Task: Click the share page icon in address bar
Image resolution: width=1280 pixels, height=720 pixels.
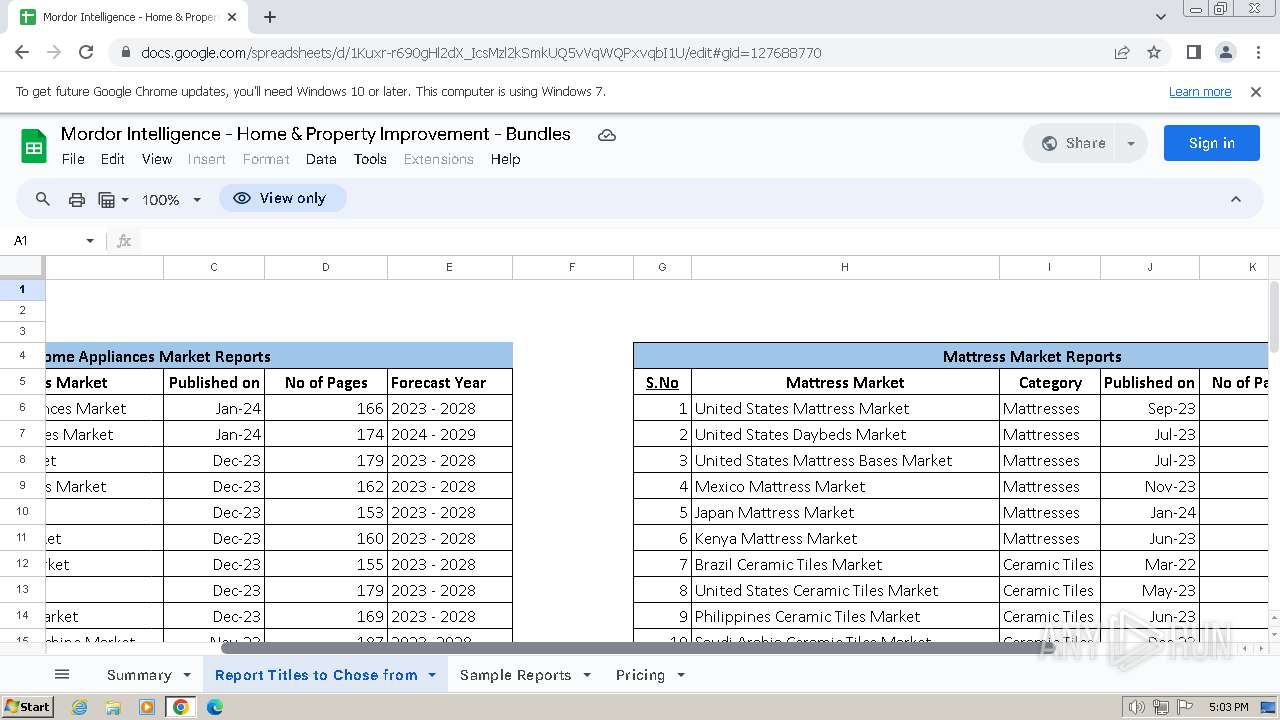Action: (1122, 53)
